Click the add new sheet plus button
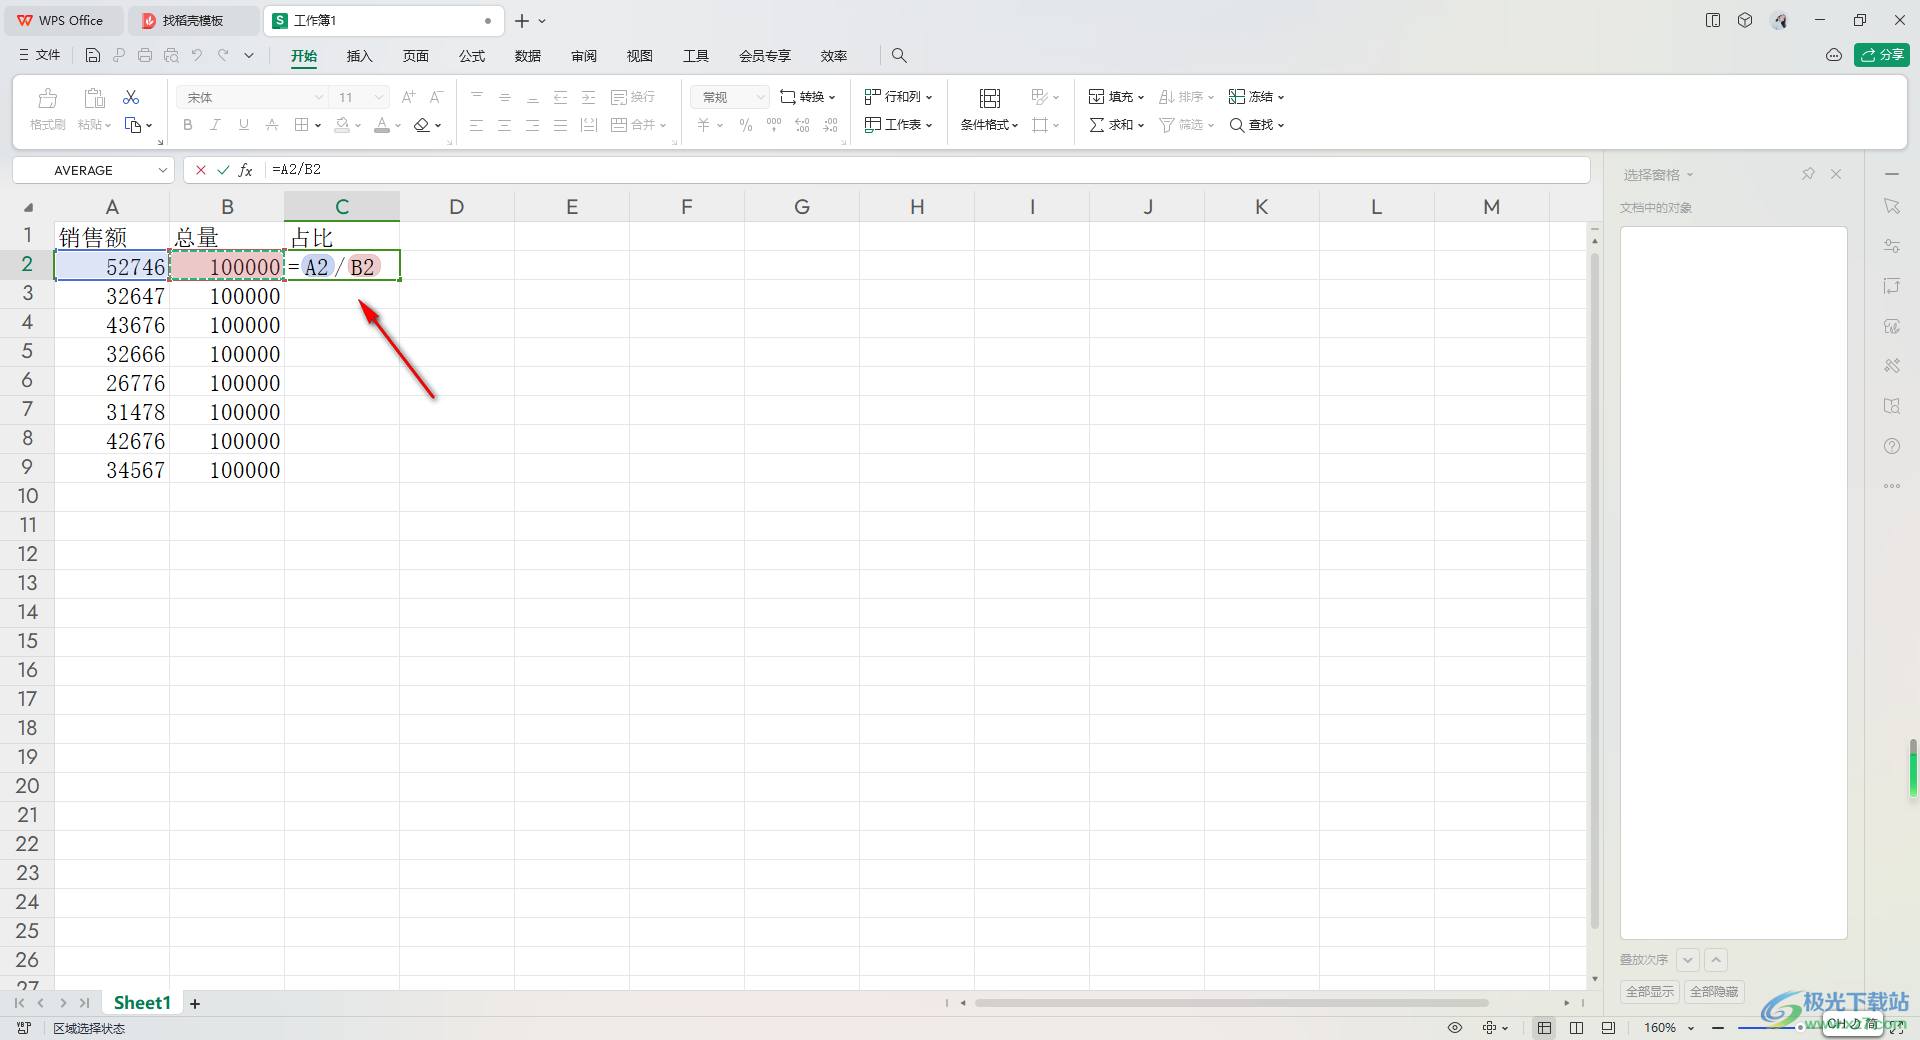Screen dimensions: 1920x1040 [195, 1003]
